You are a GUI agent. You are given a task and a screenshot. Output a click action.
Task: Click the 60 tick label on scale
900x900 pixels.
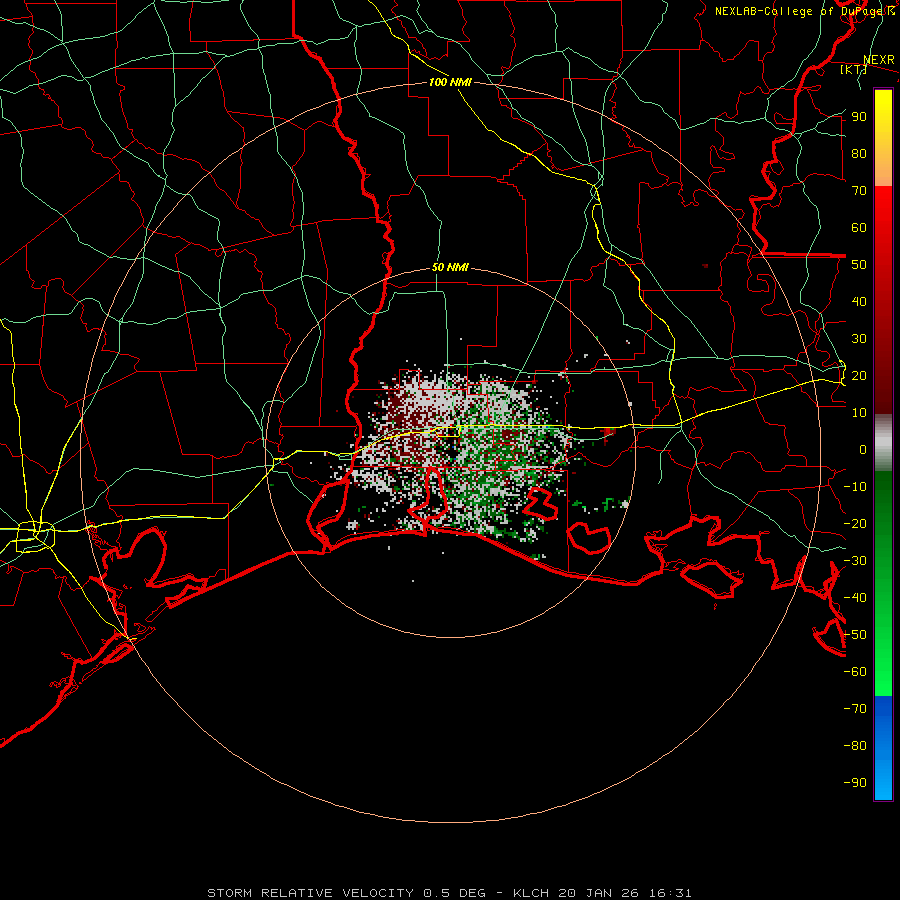[859, 227]
